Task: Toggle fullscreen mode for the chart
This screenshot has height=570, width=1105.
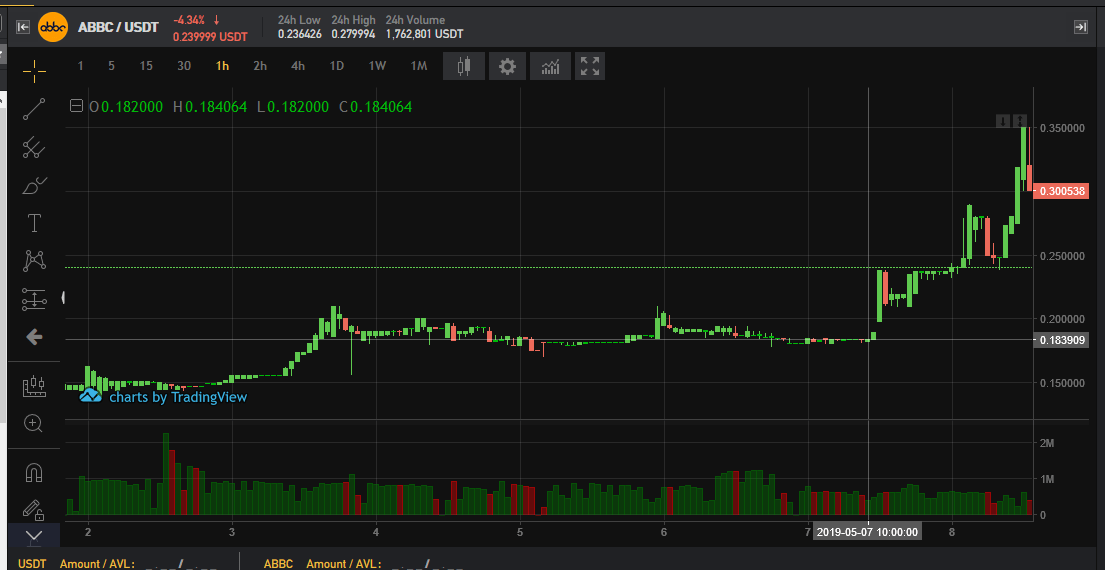Action: coord(590,66)
